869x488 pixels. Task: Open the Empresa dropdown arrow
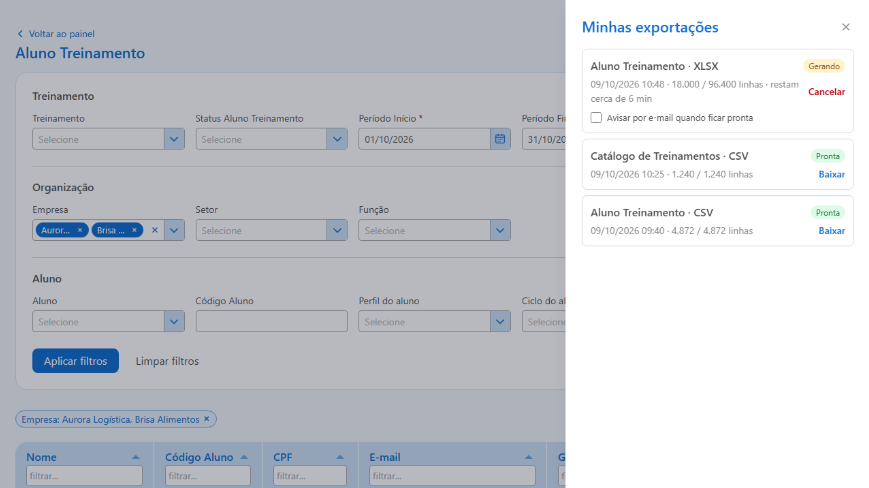point(174,230)
